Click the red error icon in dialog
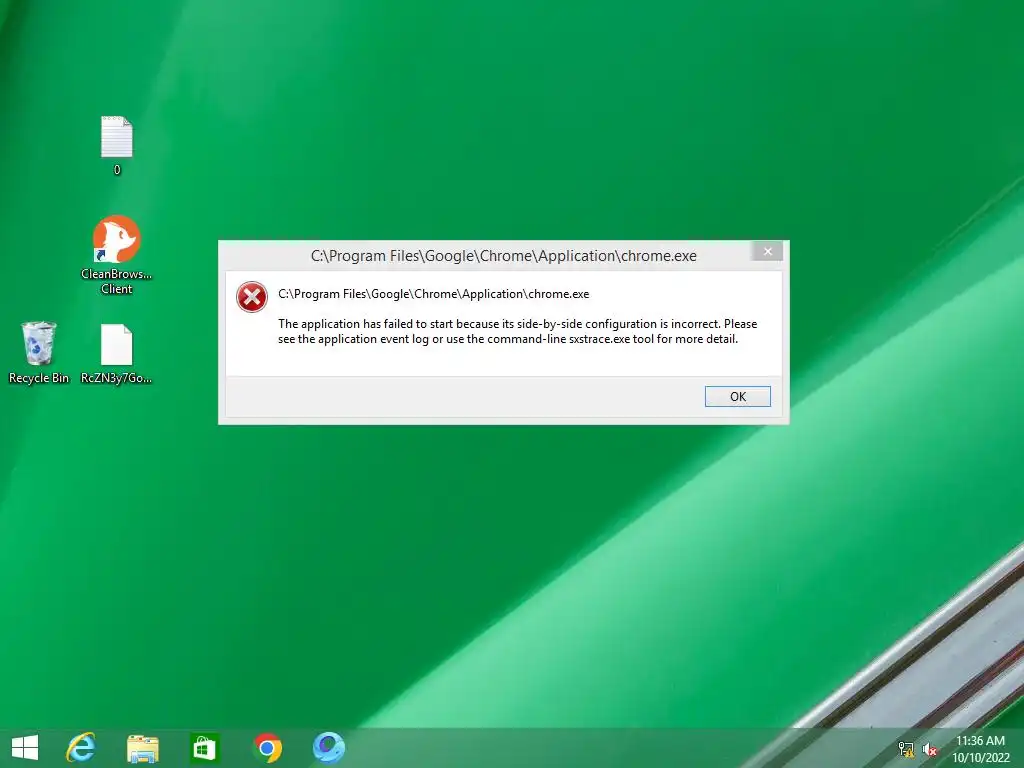The height and width of the screenshot is (768, 1024). [x=251, y=297]
